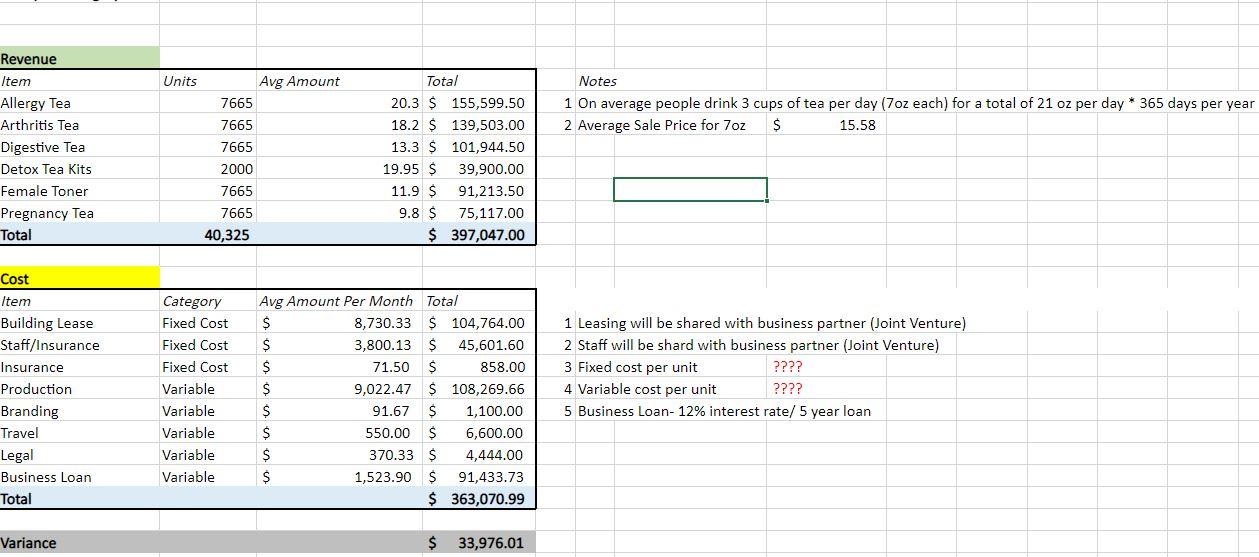This screenshot has width=1259, height=557.
Task: Select the 40,325 total units cell
Action: tap(208, 235)
